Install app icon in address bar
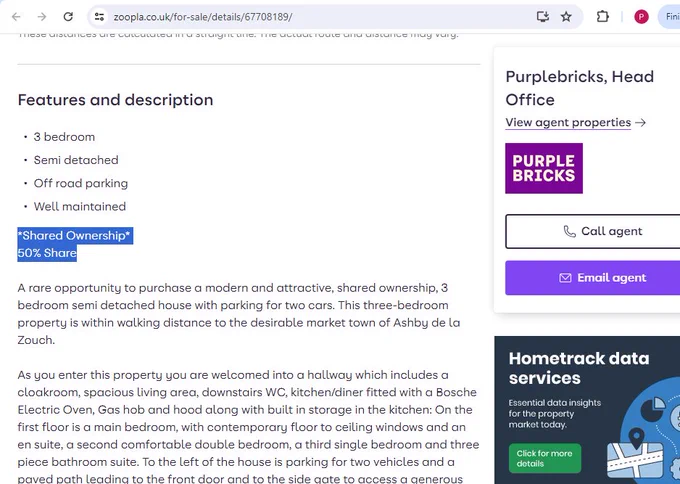Screen dimensions: 680x484 coord(543,17)
